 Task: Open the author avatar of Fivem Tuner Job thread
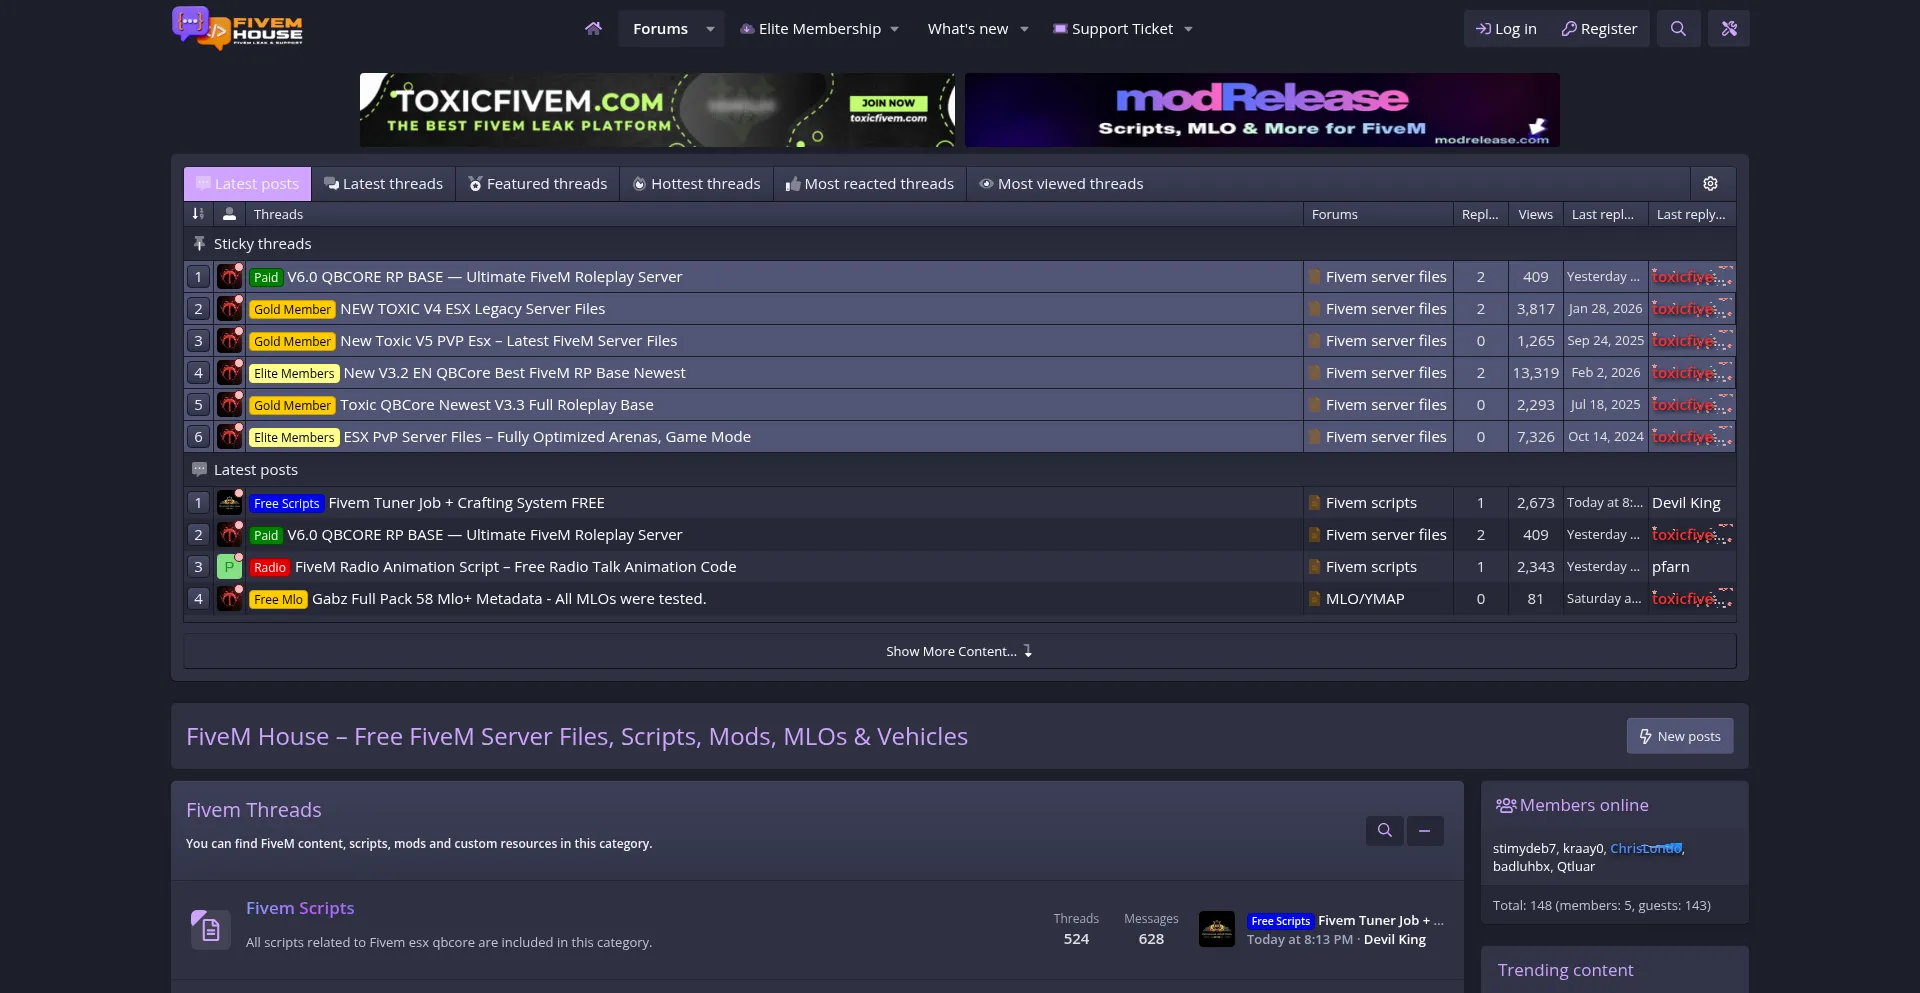point(230,503)
